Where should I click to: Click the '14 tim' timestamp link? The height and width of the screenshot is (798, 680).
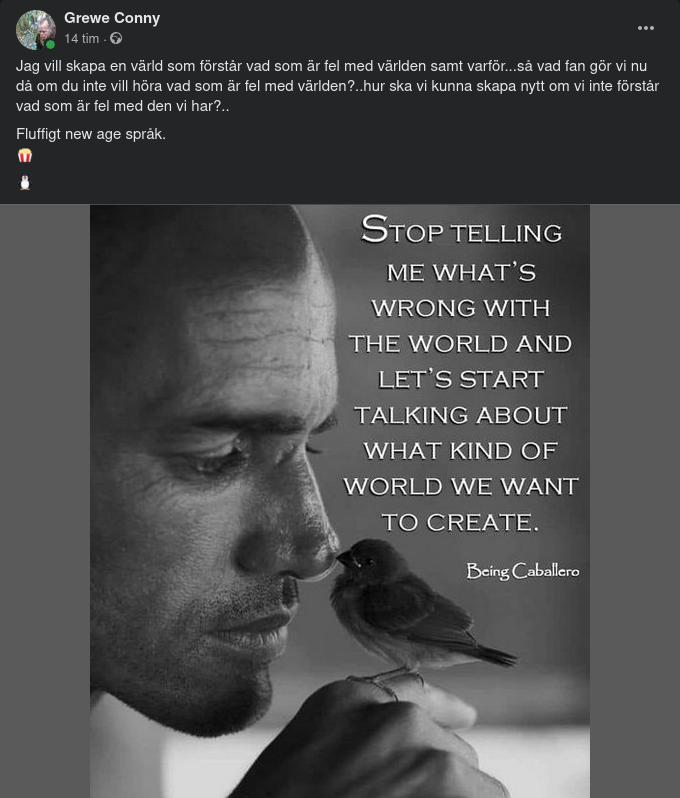tap(81, 39)
